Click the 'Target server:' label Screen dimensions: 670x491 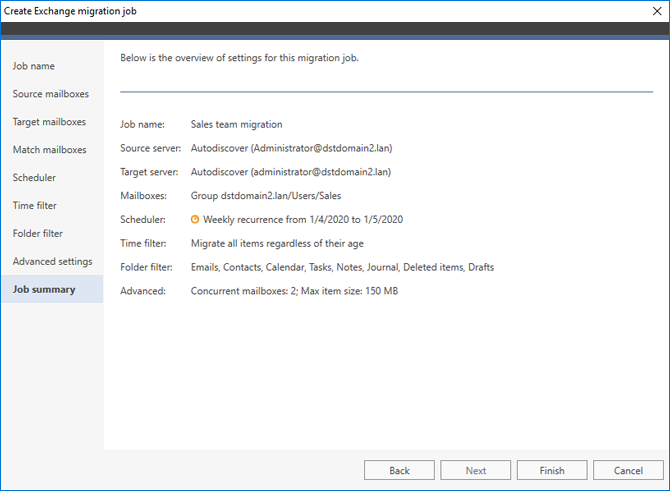[149, 172]
